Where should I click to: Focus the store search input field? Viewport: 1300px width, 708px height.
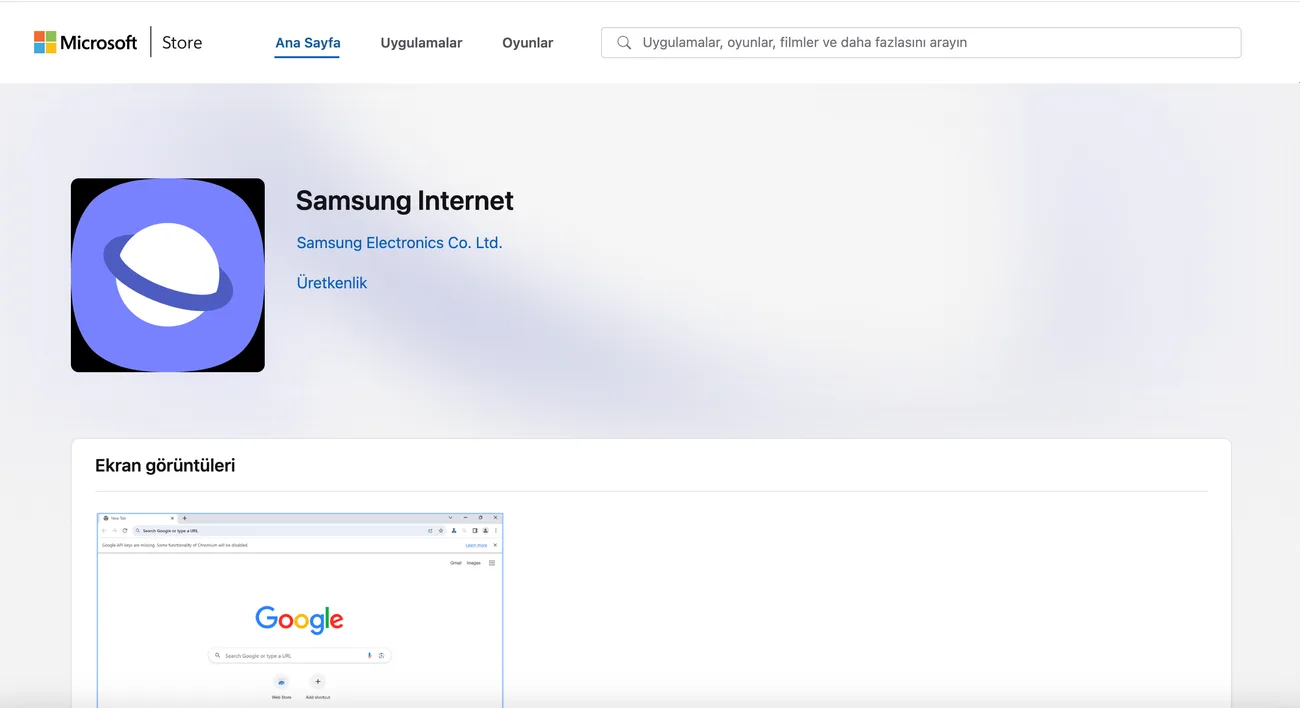pos(921,42)
